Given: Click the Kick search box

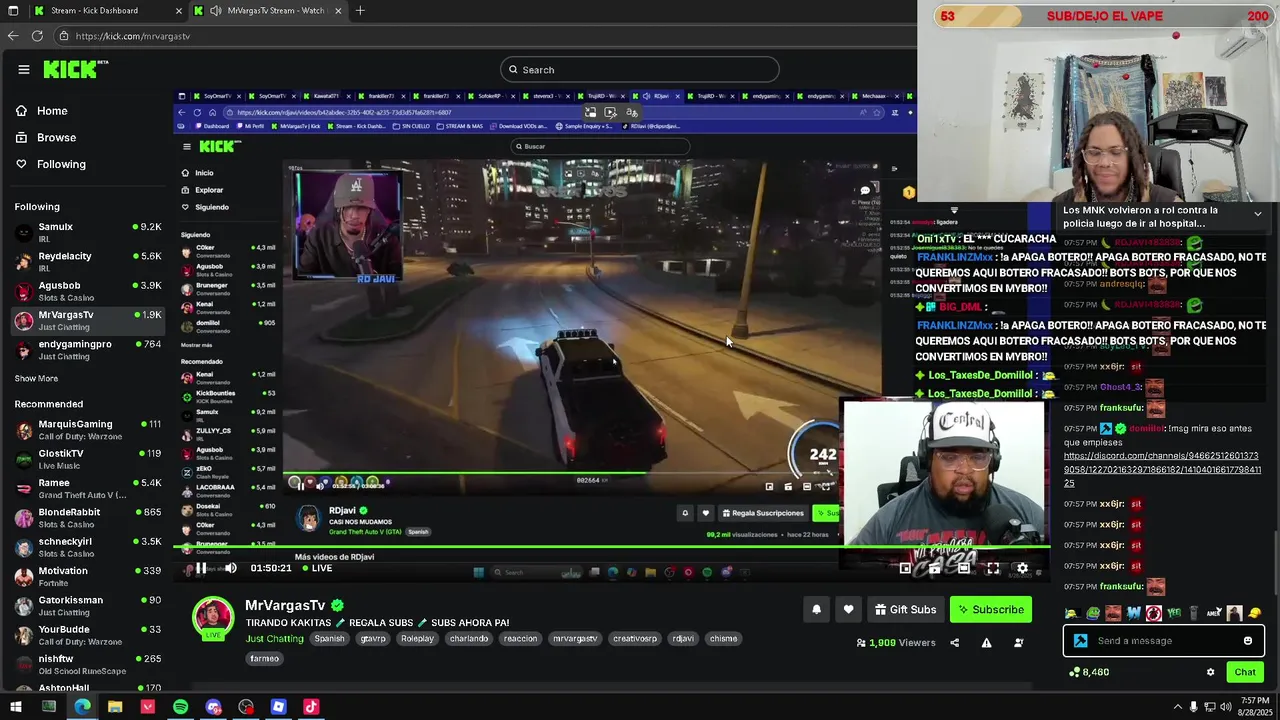Looking at the screenshot, I should [640, 69].
